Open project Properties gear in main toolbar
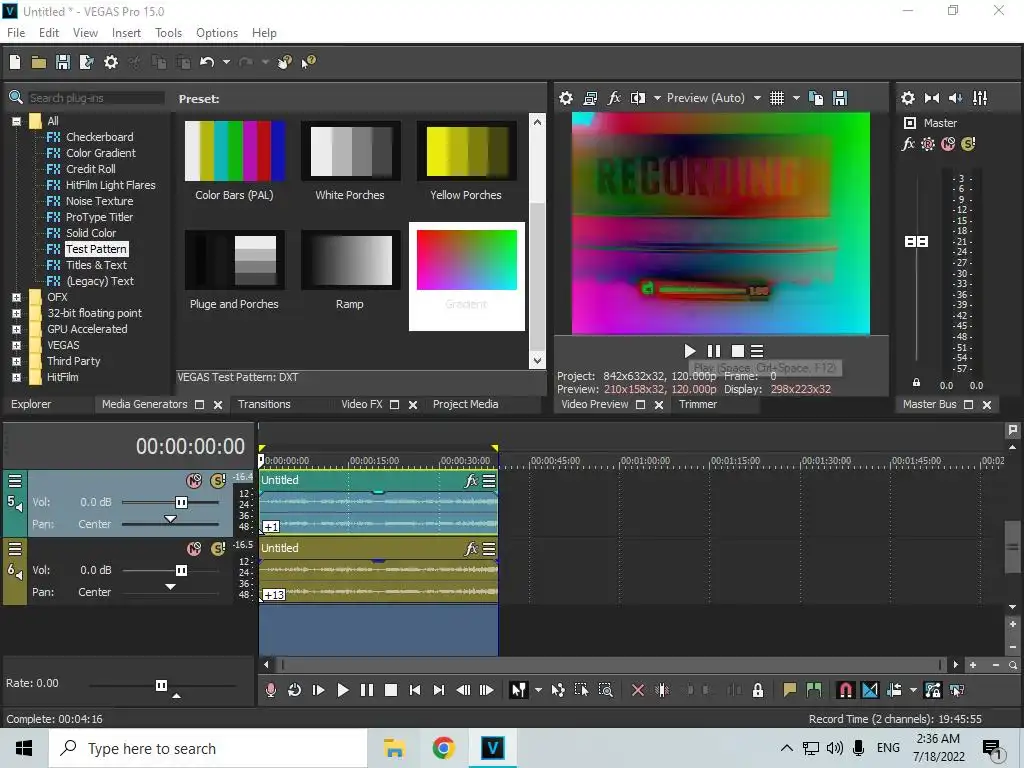Screen dimensions: 1024x768 [111, 62]
